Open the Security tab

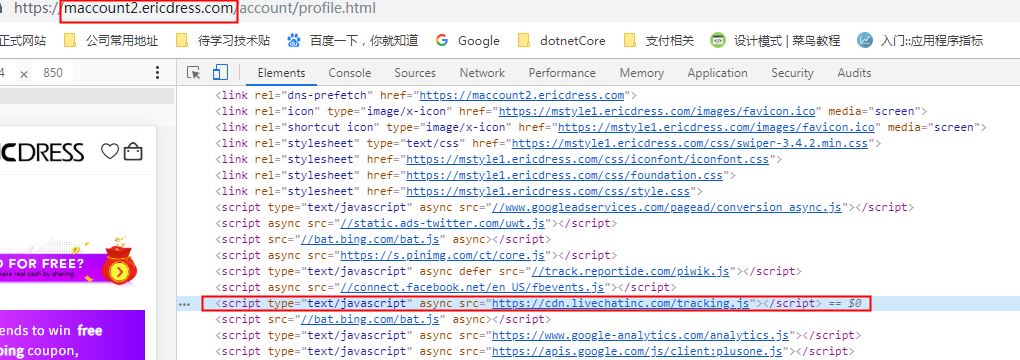coord(792,73)
